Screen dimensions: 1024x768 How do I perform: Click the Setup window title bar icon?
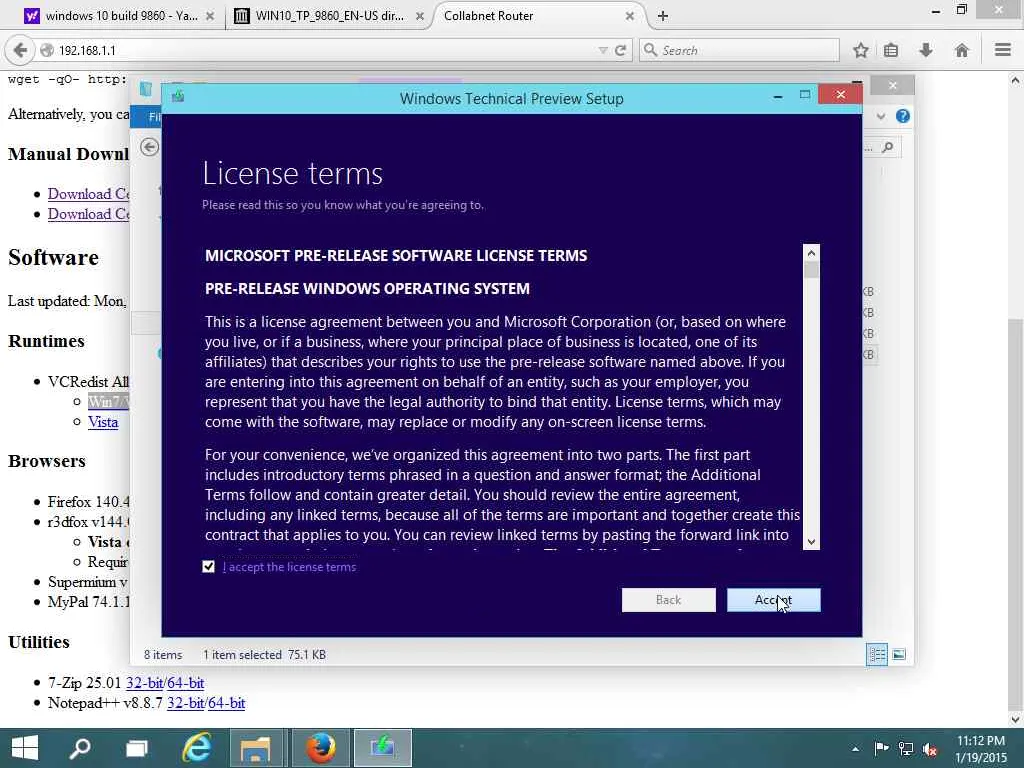click(x=178, y=97)
